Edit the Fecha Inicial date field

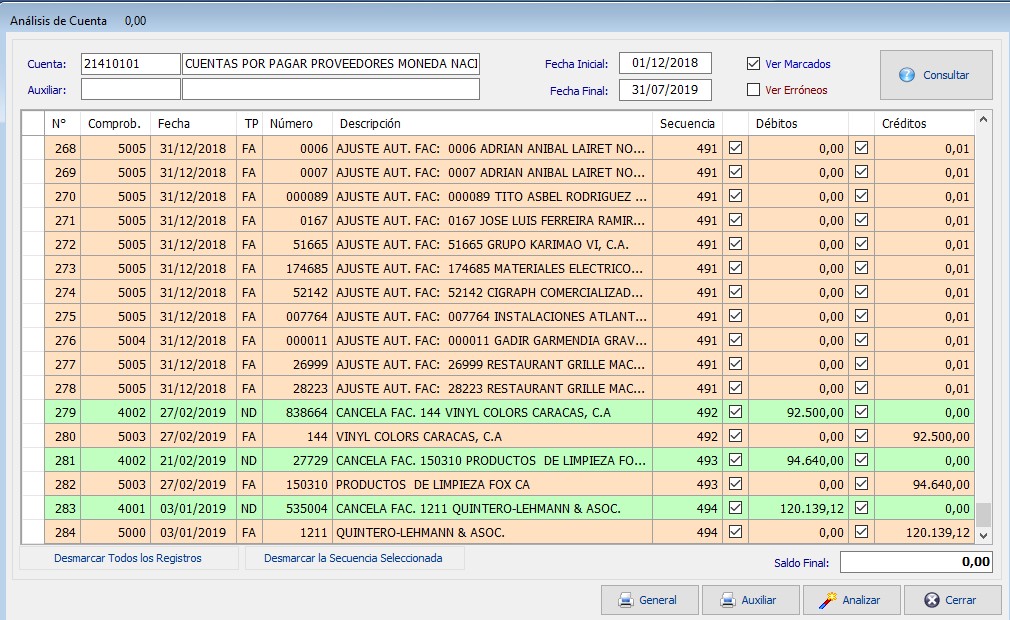[x=665, y=63]
